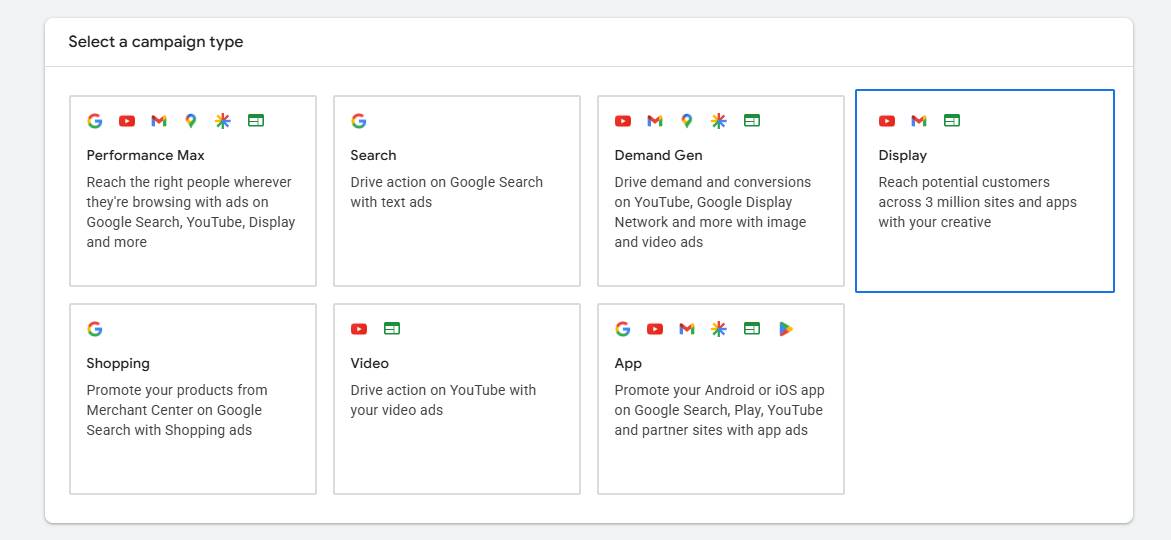Click the green Display icon in Video card
The width and height of the screenshot is (1171, 540).
[392, 328]
